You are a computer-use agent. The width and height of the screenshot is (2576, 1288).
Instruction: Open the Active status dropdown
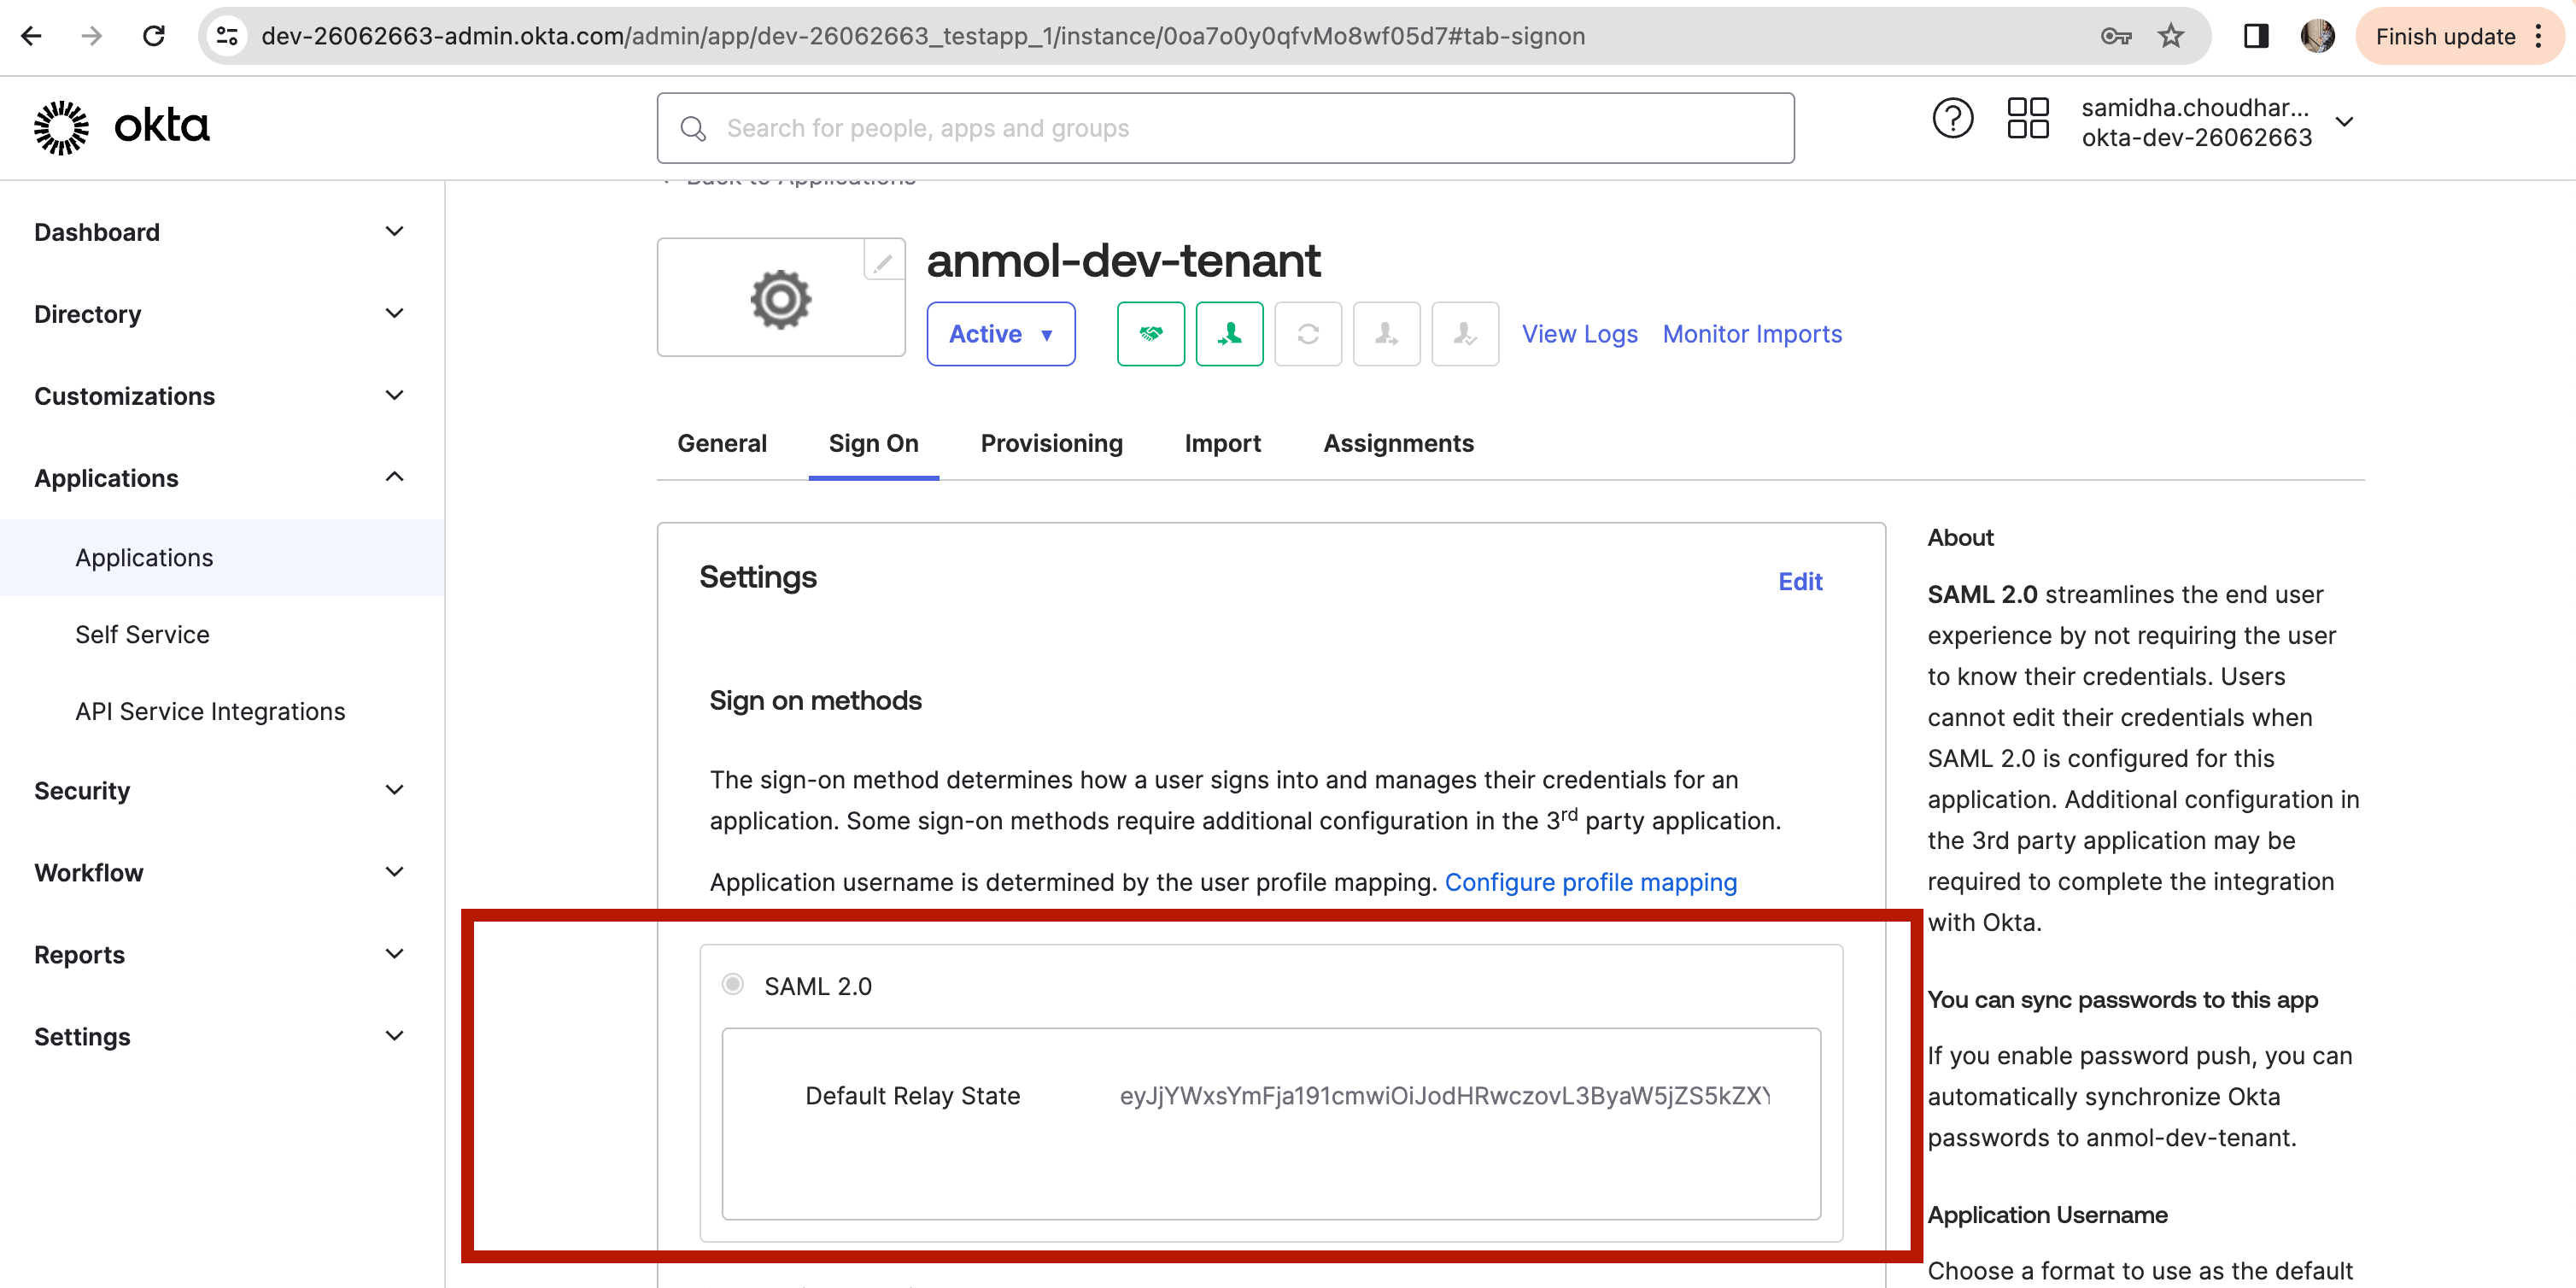(1001, 334)
